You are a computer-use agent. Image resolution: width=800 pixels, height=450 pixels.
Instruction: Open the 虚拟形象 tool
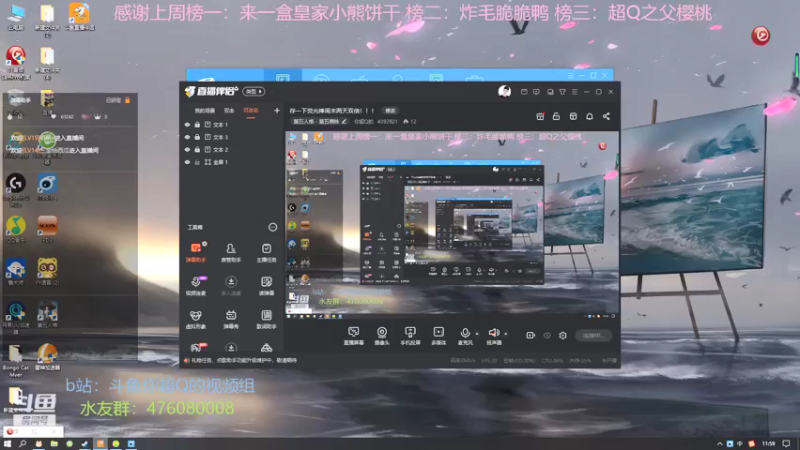pyautogui.click(x=196, y=319)
